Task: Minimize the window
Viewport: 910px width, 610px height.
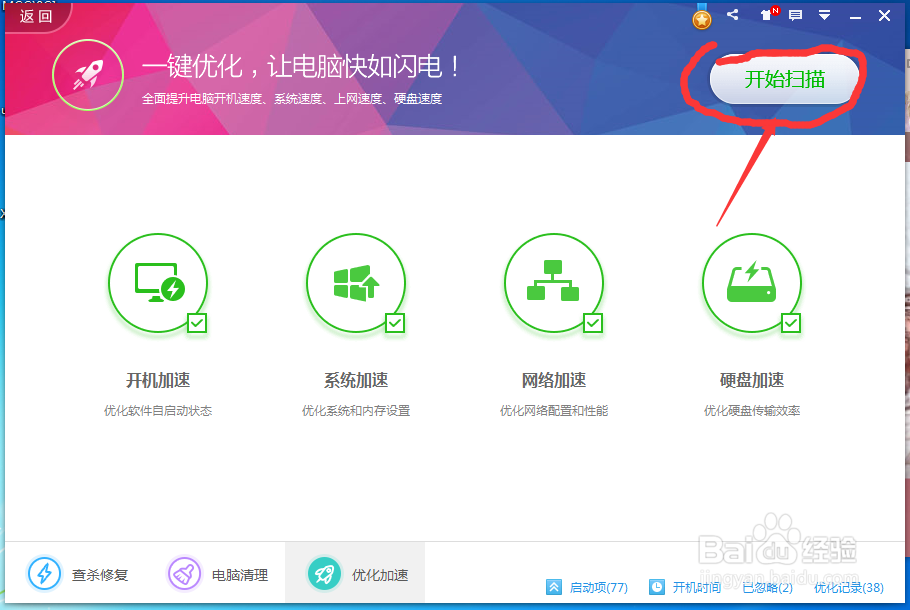Action: point(855,17)
